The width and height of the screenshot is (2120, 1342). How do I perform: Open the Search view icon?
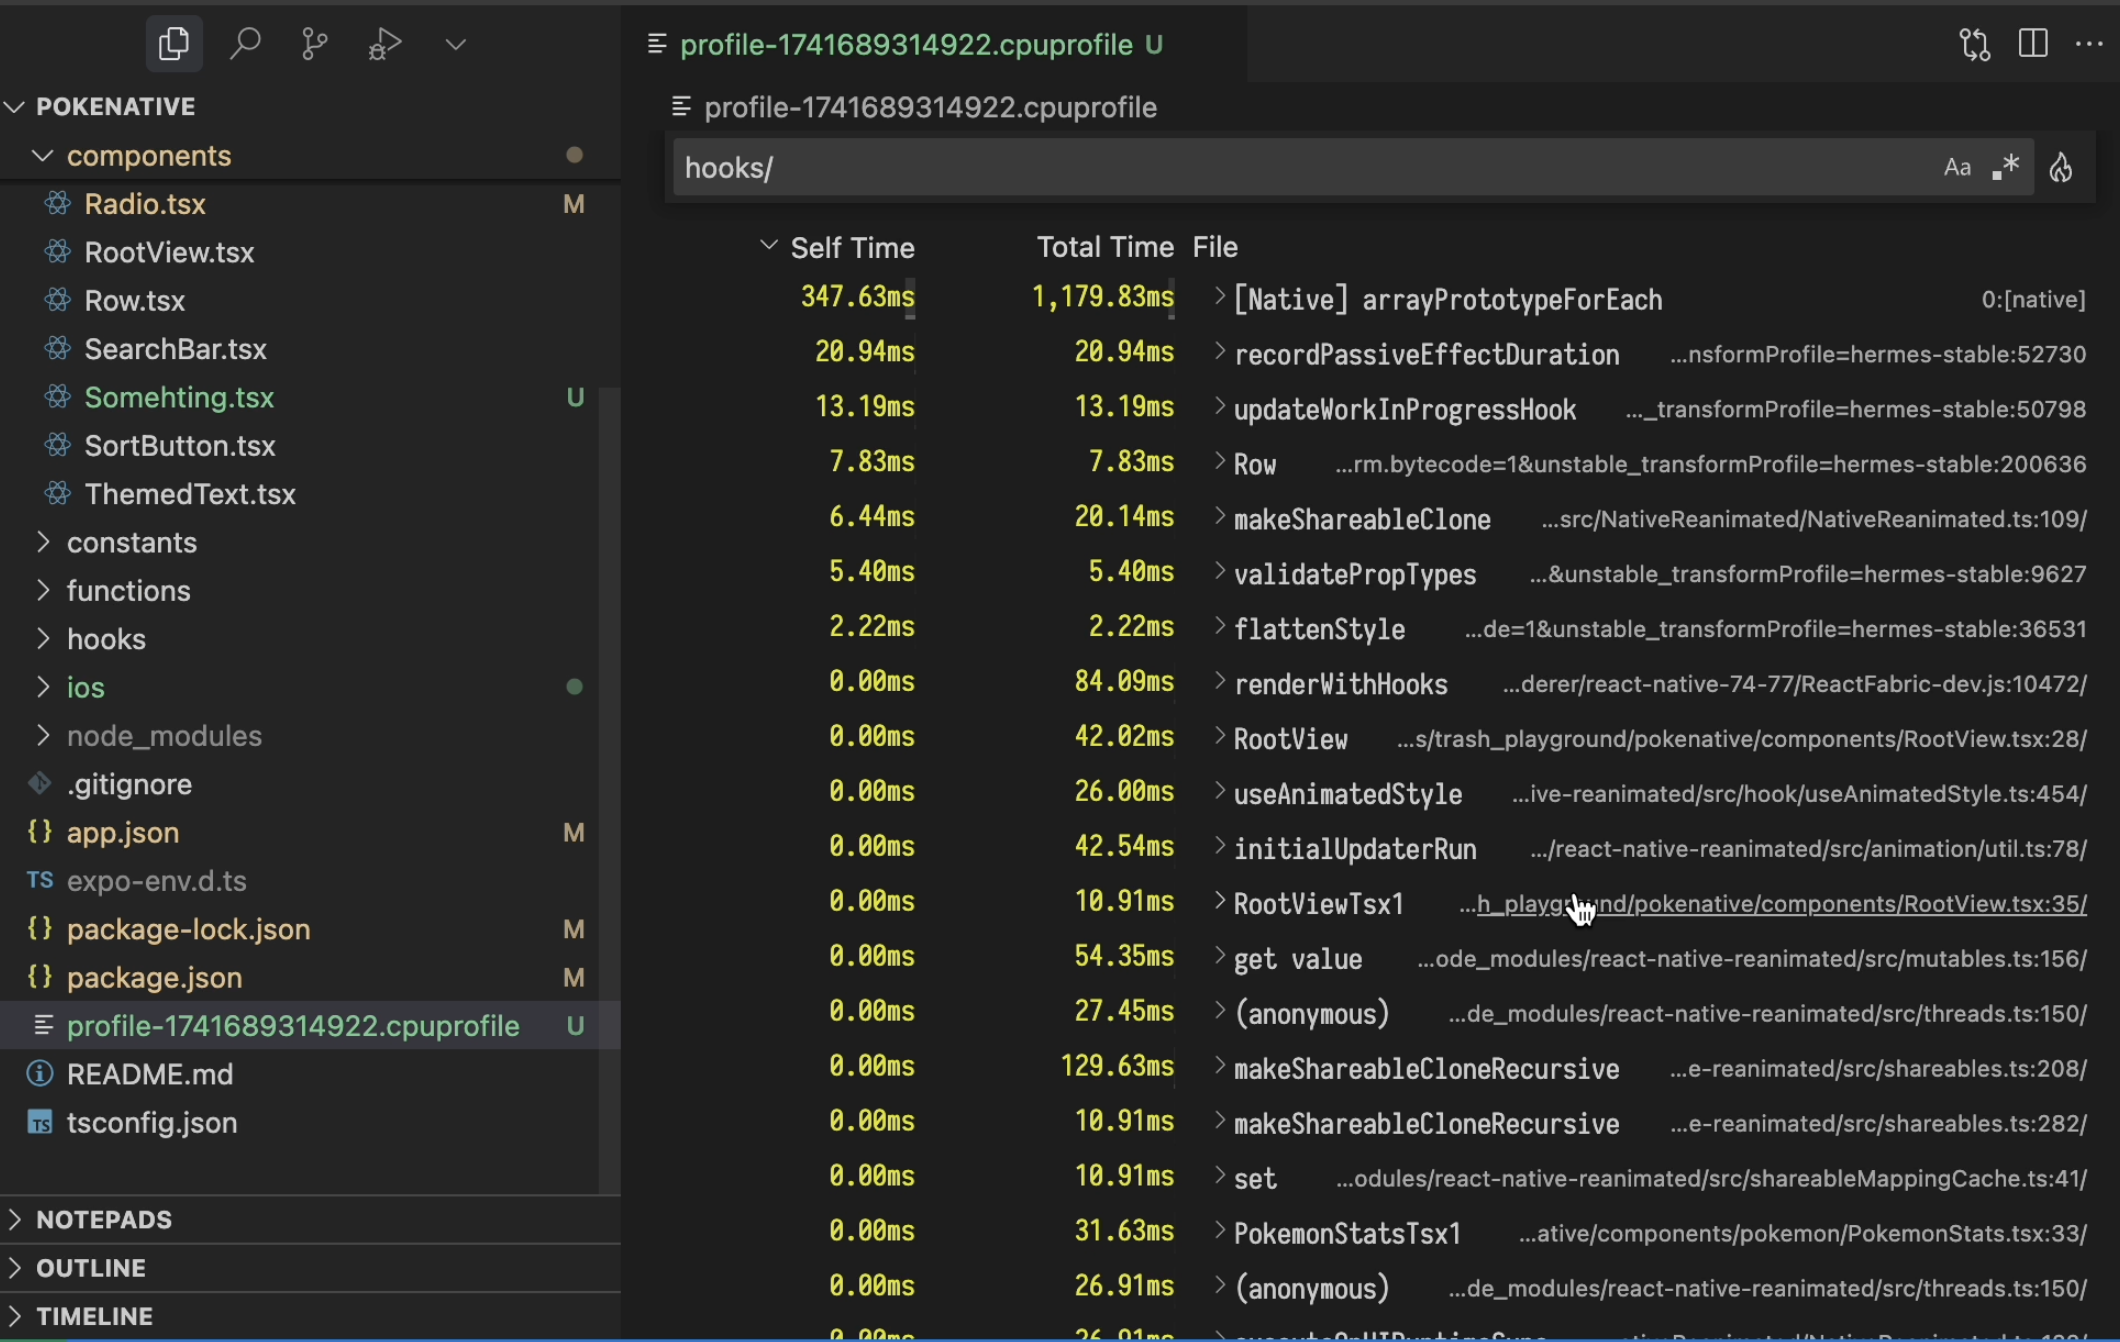[x=245, y=44]
